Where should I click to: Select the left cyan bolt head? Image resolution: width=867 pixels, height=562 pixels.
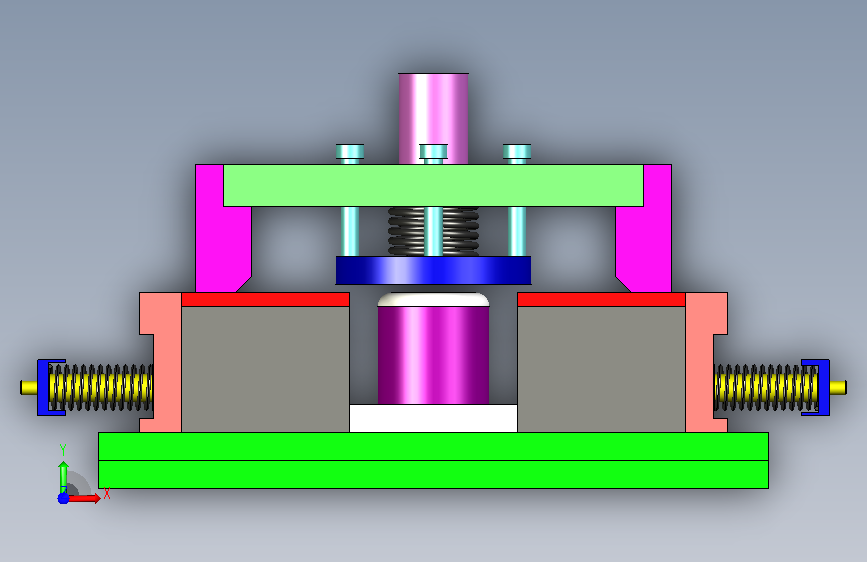pos(349,153)
